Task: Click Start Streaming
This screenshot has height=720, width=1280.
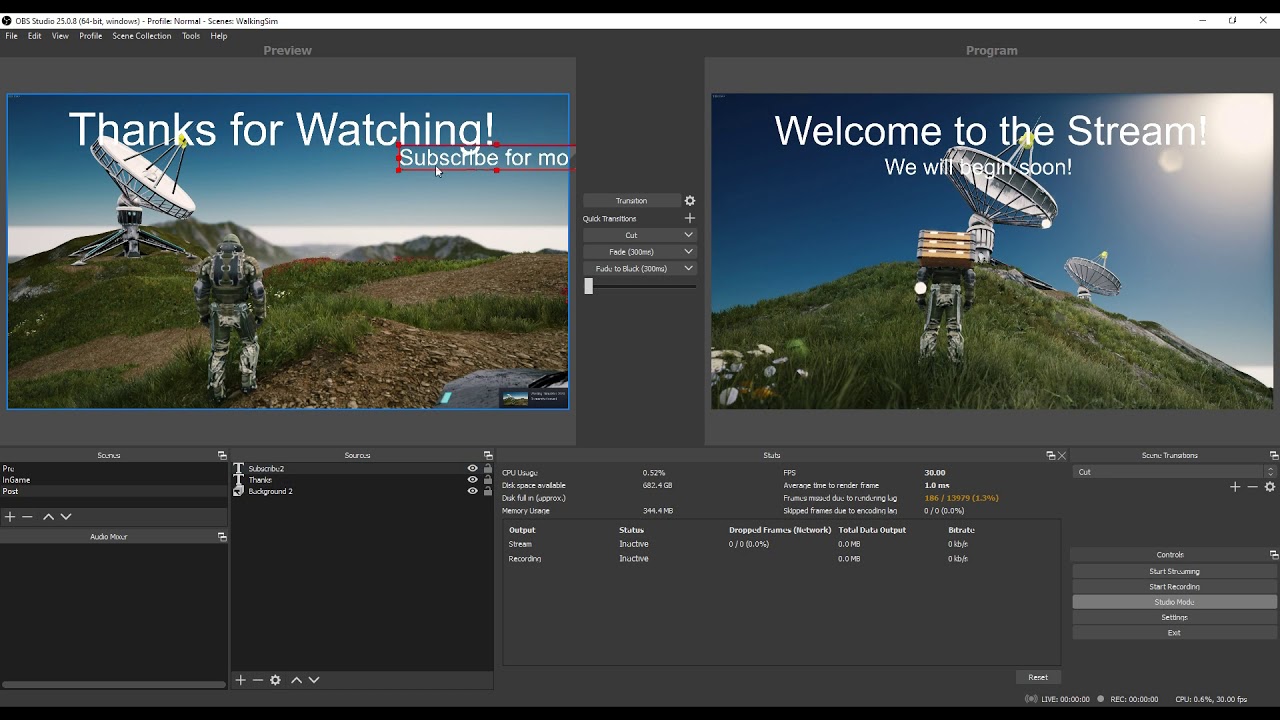Action: pyautogui.click(x=1174, y=572)
